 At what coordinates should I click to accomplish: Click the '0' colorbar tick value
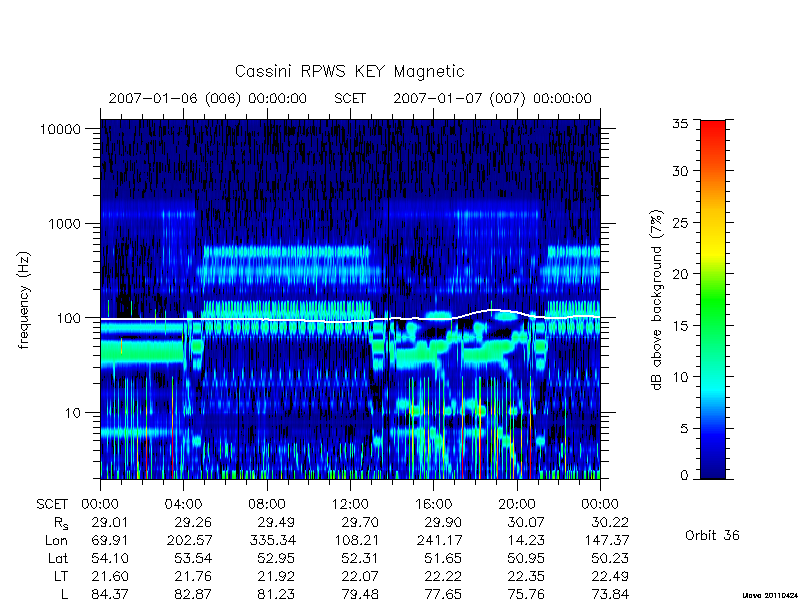[x=684, y=476]
